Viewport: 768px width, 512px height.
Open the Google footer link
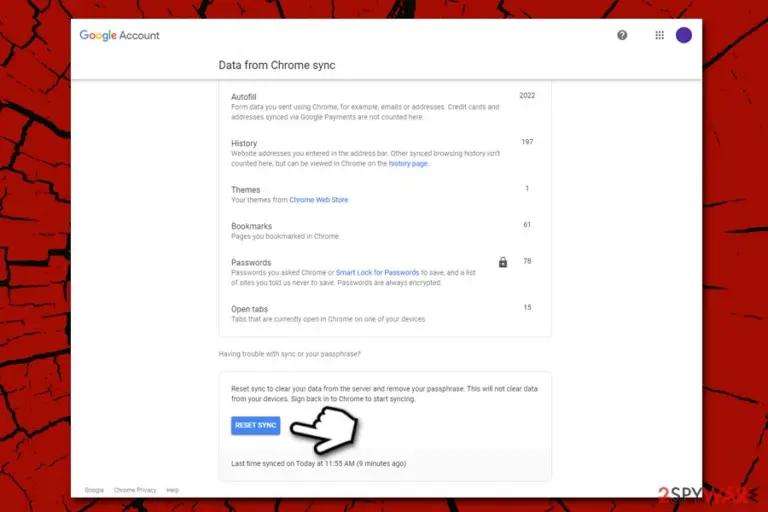(x=94, y=490)
